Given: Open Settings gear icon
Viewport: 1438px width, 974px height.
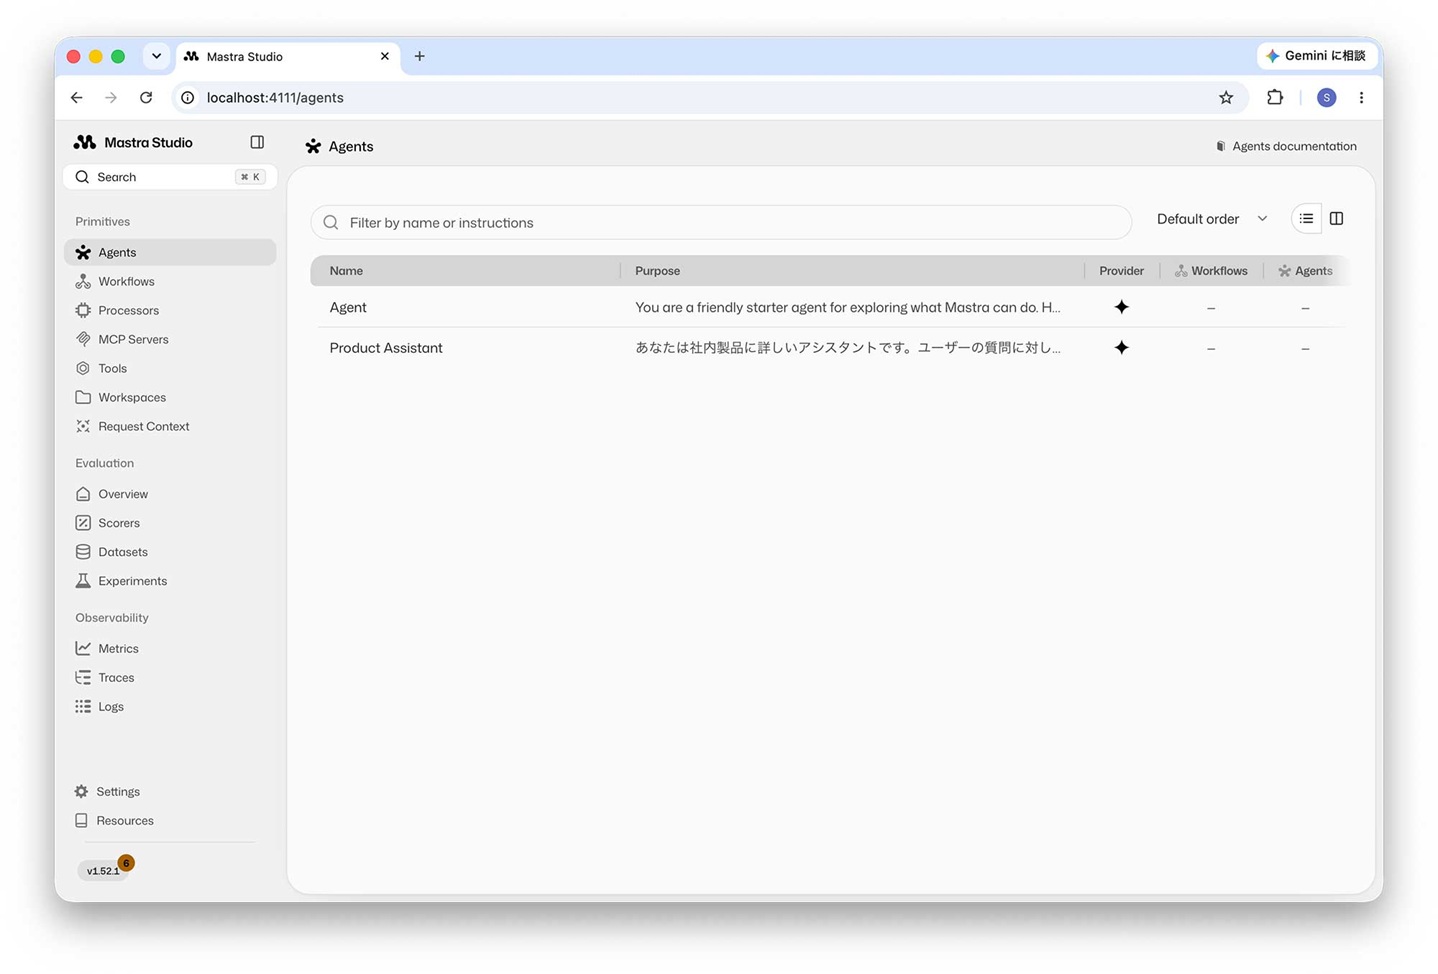Looking at the screenshot, I should coord(81,791).
